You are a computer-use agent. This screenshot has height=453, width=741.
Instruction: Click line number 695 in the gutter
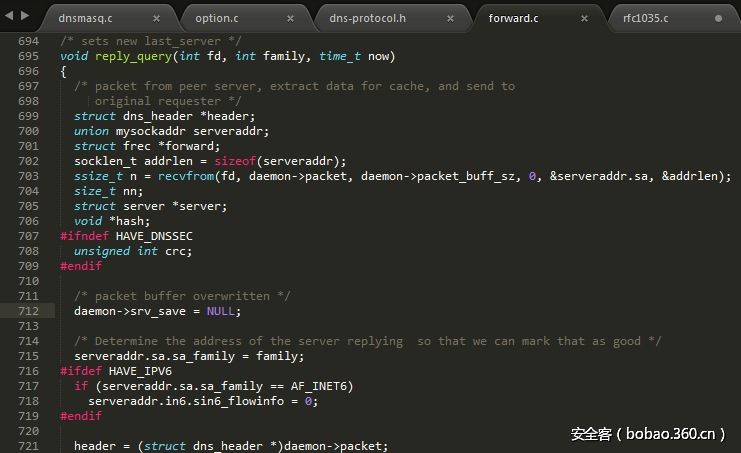click(x=28, y=56)
